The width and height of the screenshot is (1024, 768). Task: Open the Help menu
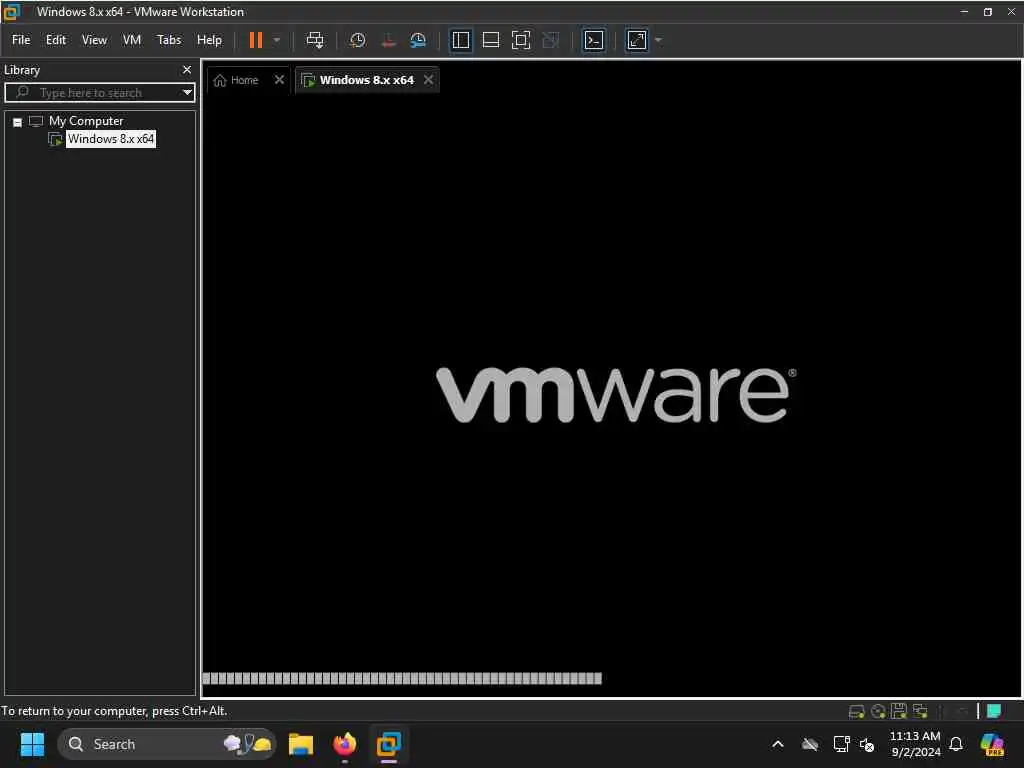(209, 40)
